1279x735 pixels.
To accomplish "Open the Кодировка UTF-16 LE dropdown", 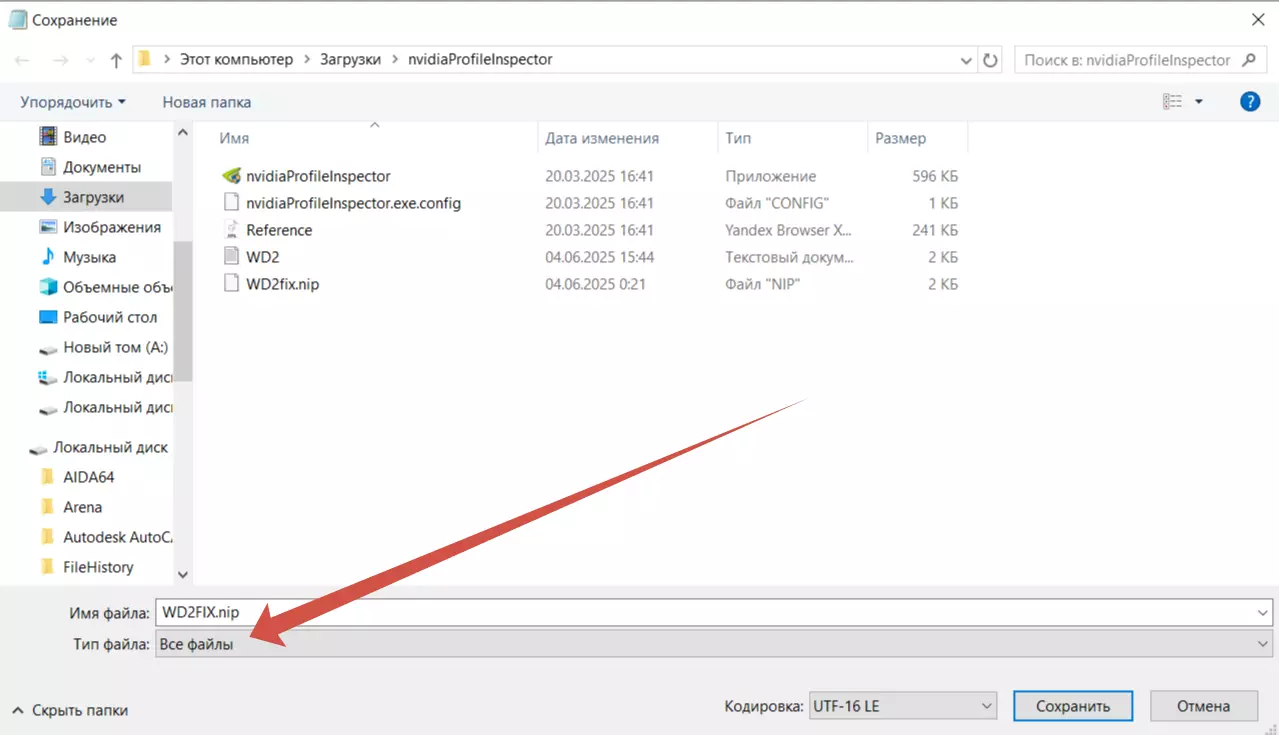I will 903,706.
